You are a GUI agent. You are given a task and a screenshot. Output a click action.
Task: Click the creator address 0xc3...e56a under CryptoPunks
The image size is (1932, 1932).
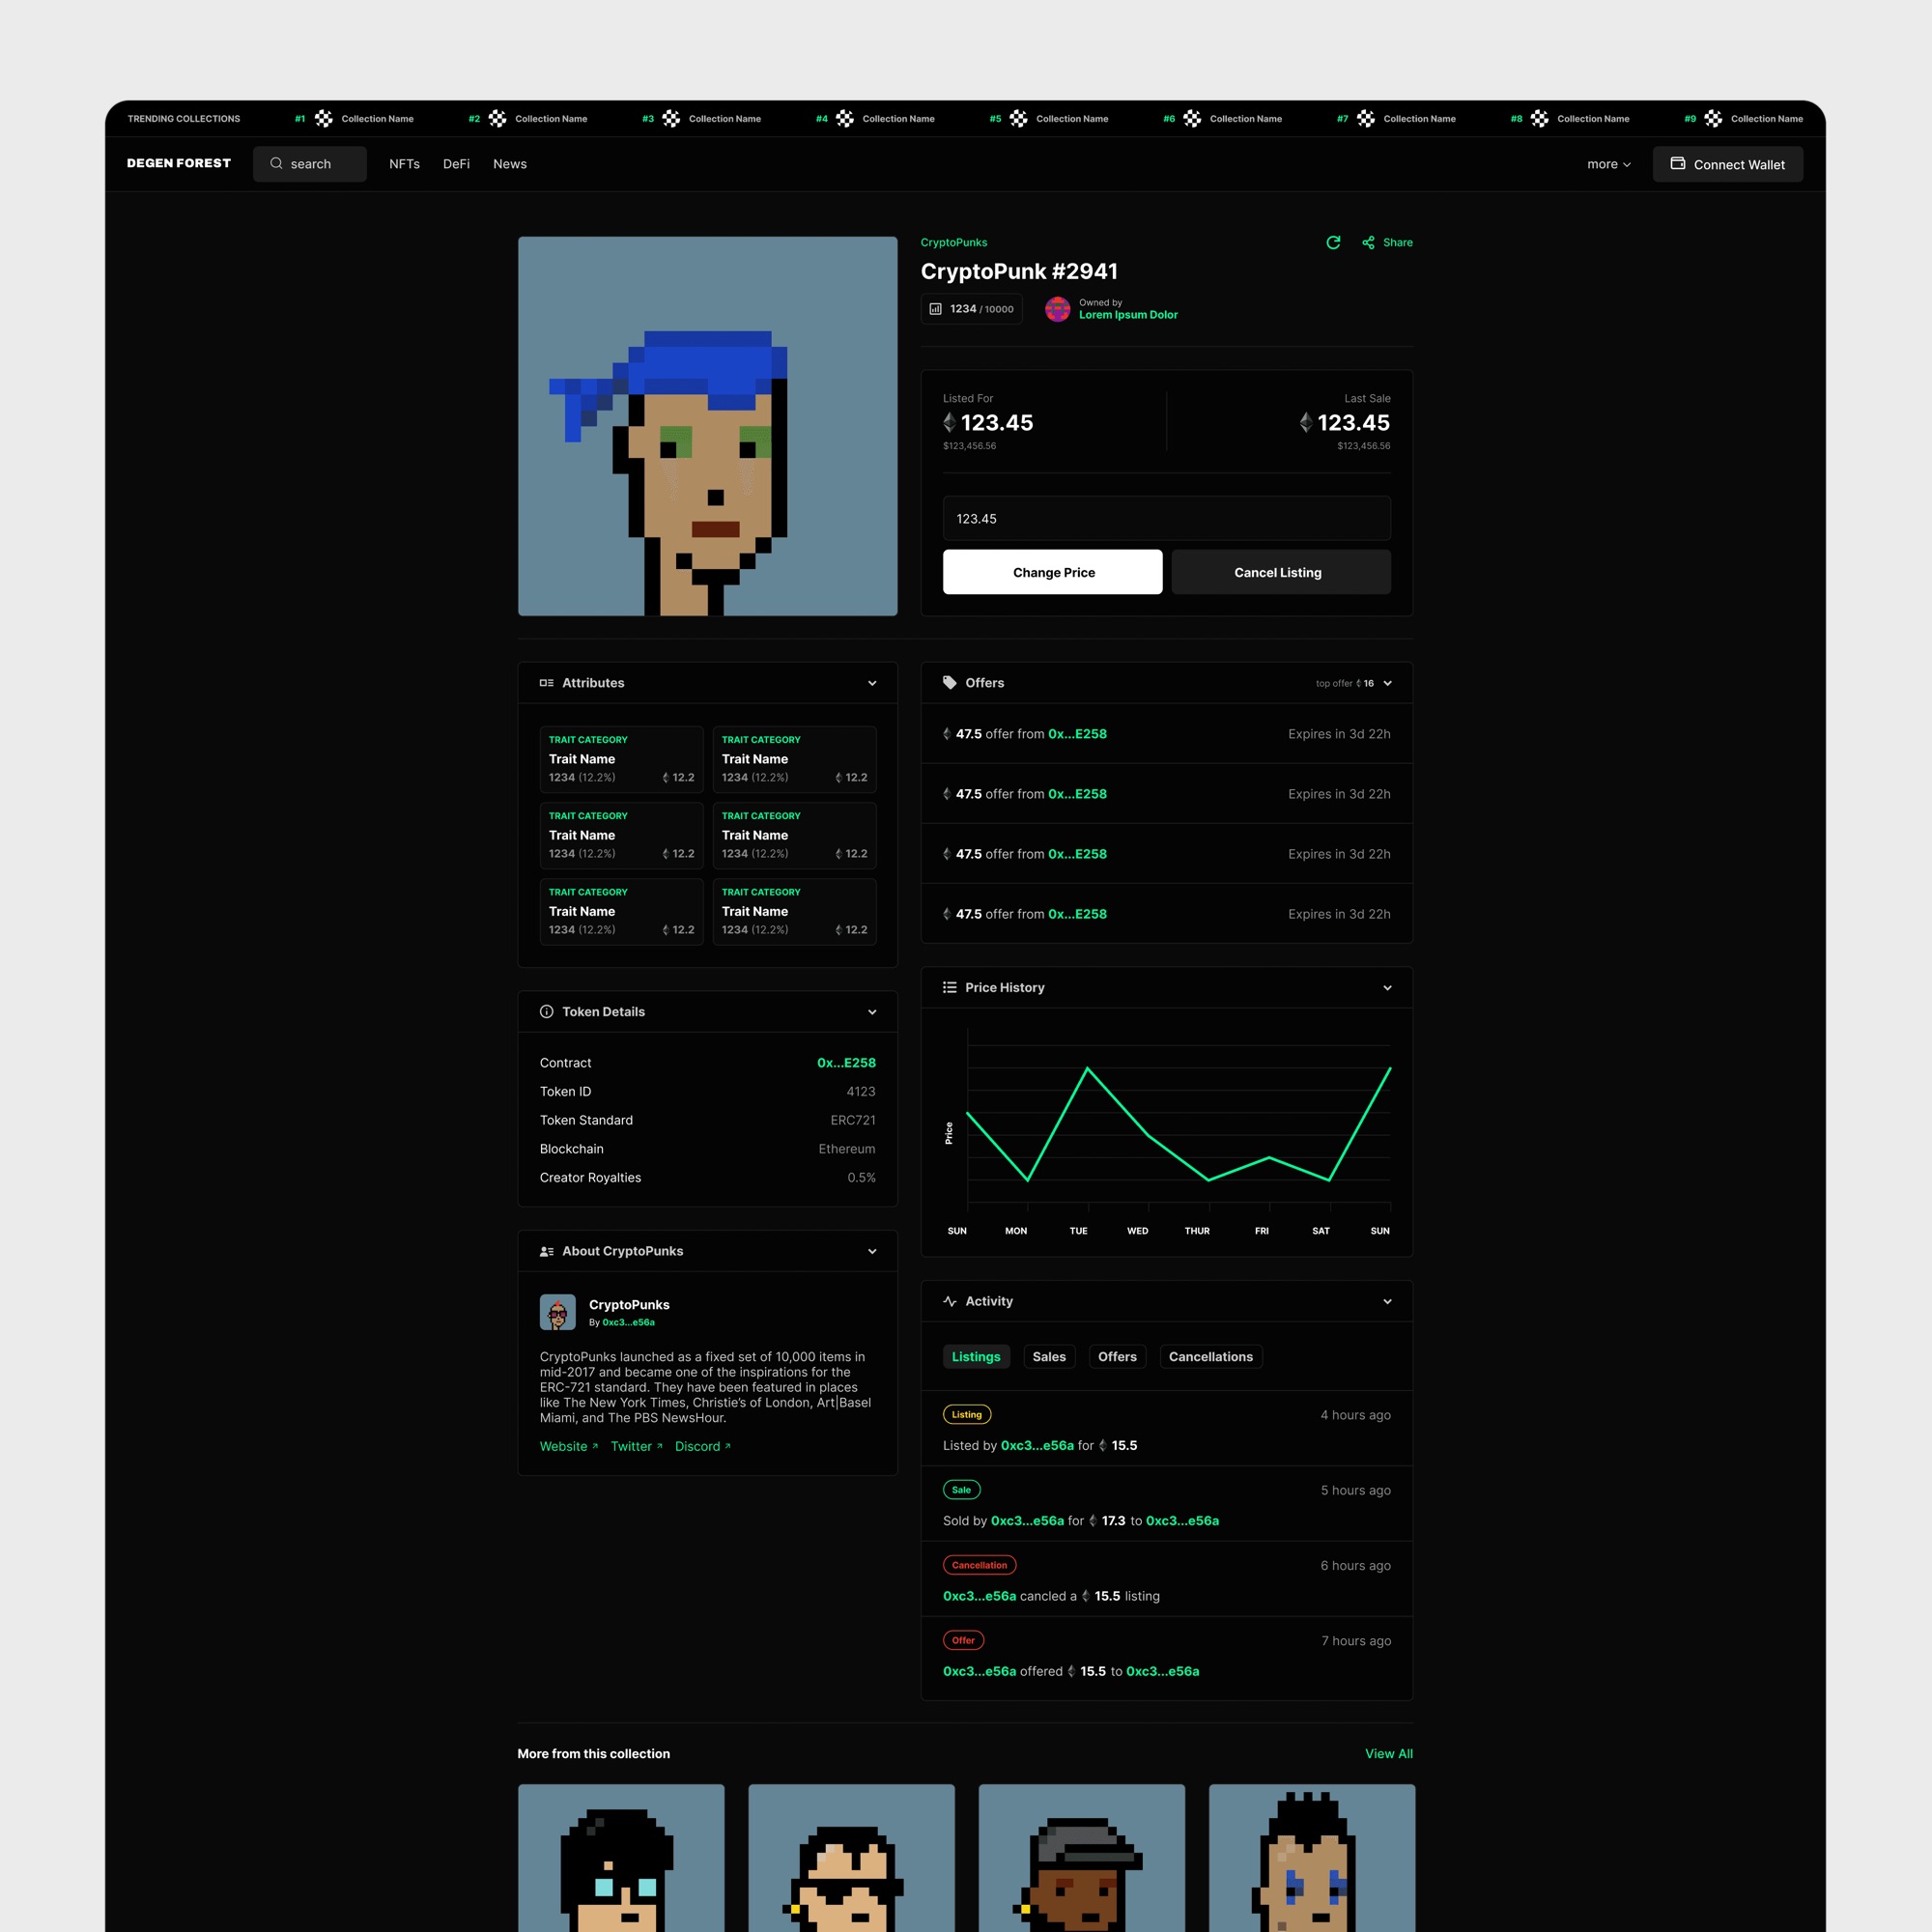pos(629,1323)
